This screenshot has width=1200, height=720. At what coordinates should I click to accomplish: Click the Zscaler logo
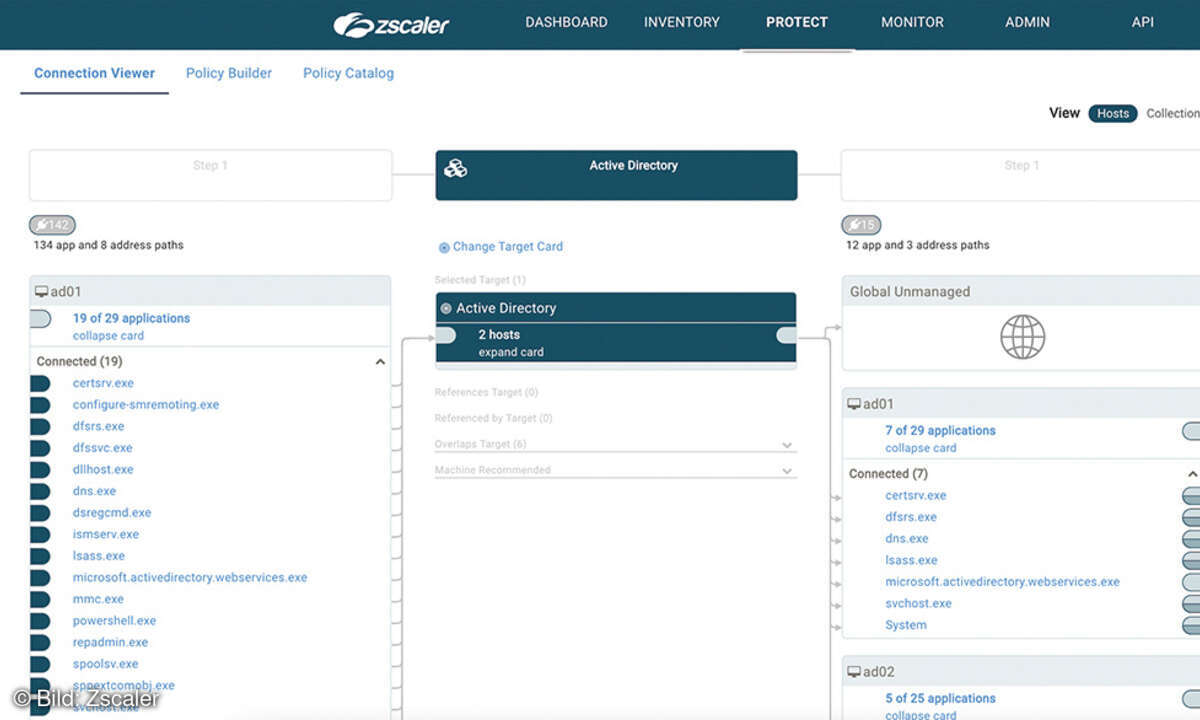(391, 24)
